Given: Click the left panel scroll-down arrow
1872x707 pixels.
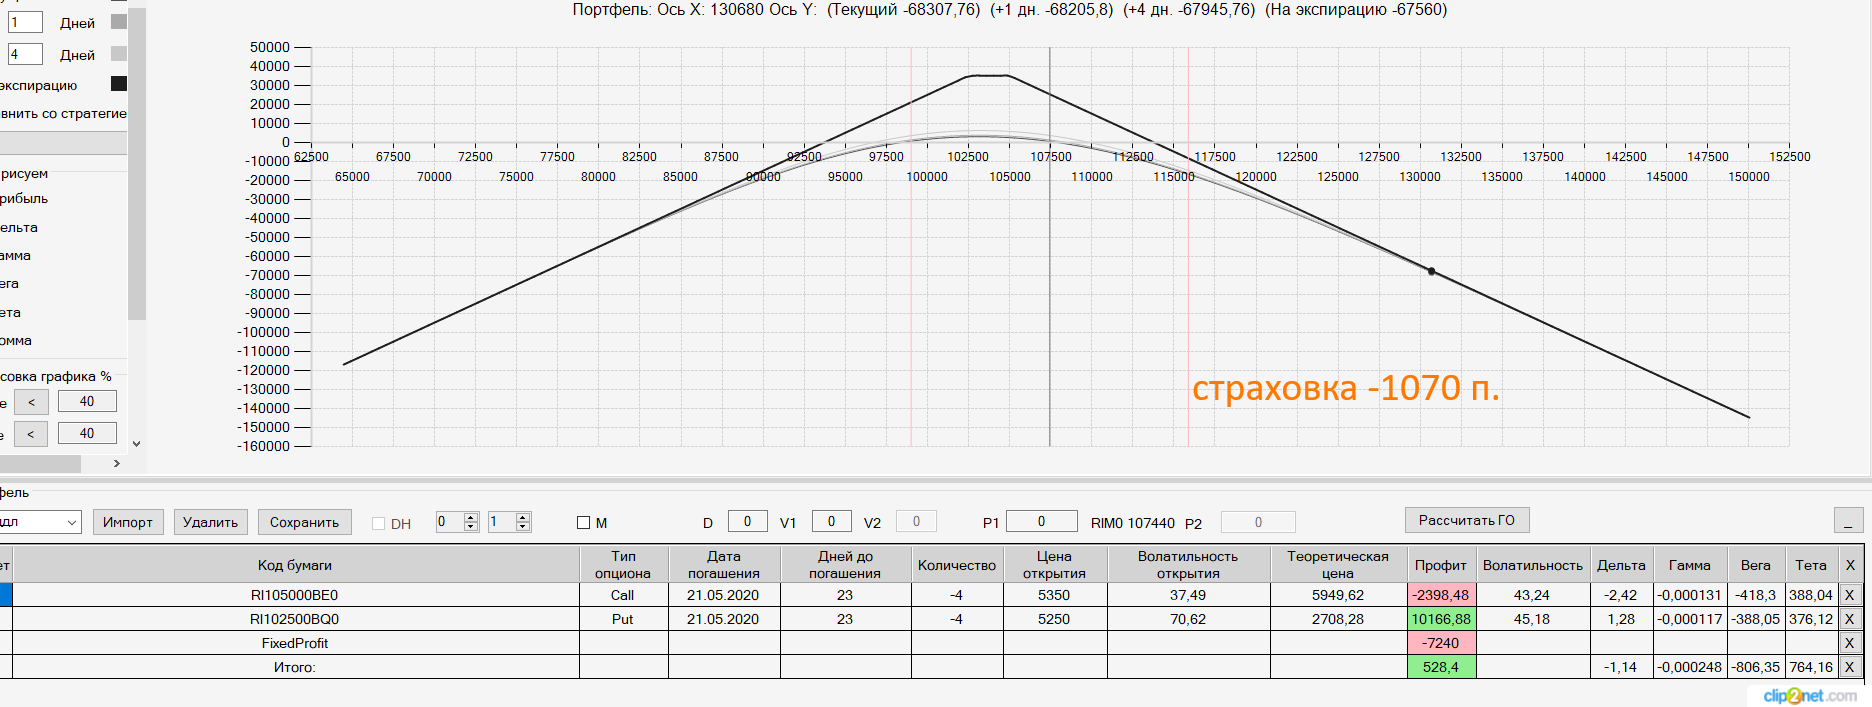Looking at the screenshot, I should [137, 444].
